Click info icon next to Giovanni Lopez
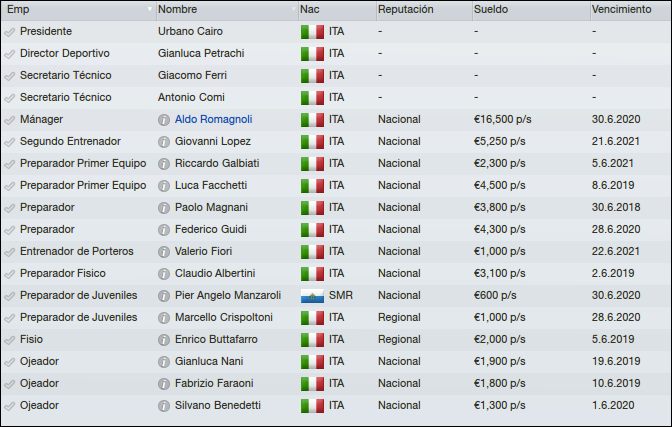 click(x=164, y=141)
